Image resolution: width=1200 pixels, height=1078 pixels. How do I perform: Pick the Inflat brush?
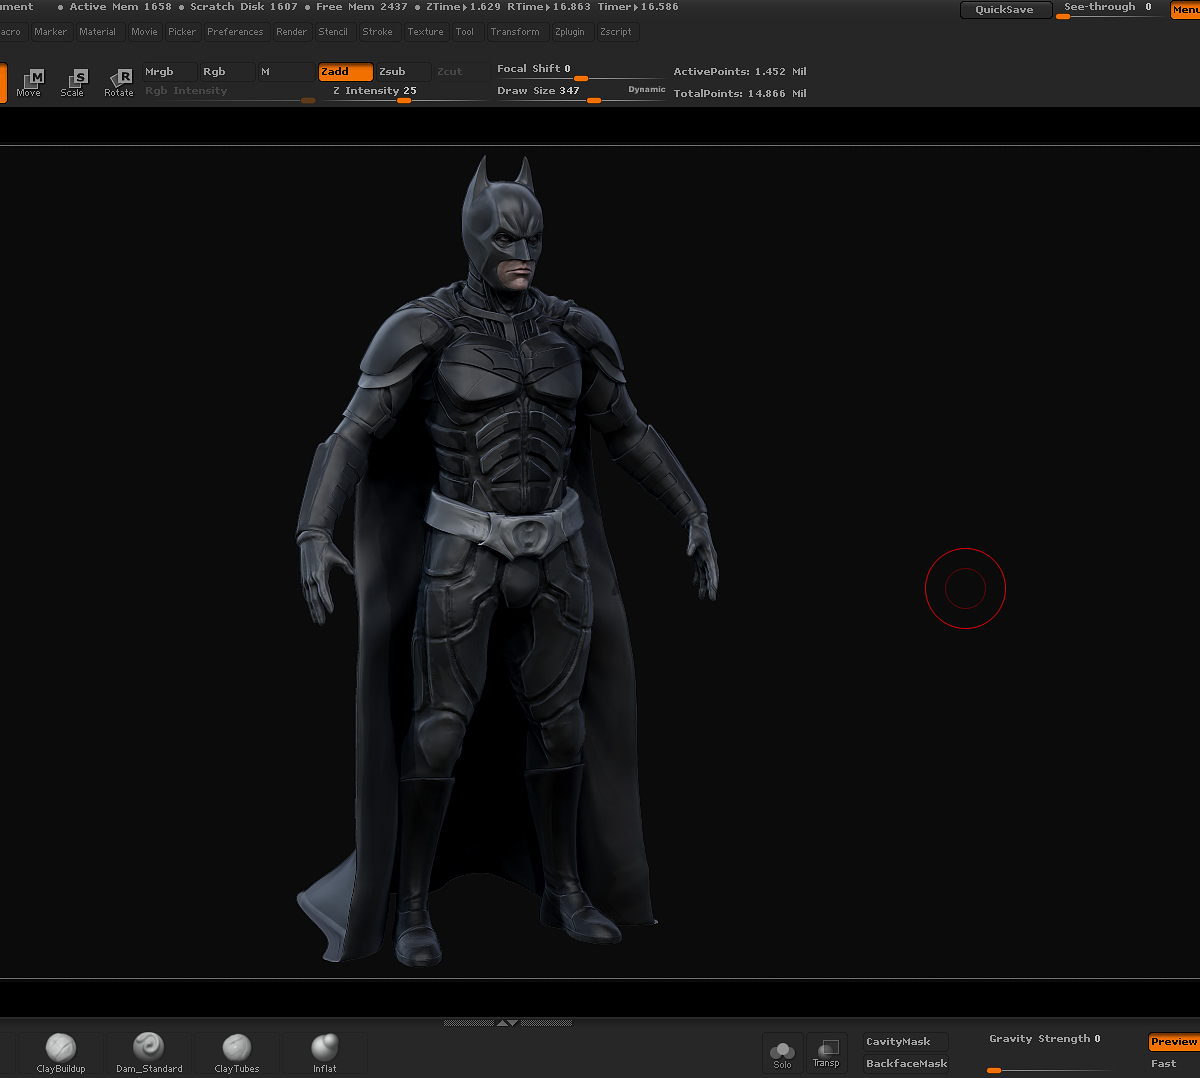point(325,1053)
